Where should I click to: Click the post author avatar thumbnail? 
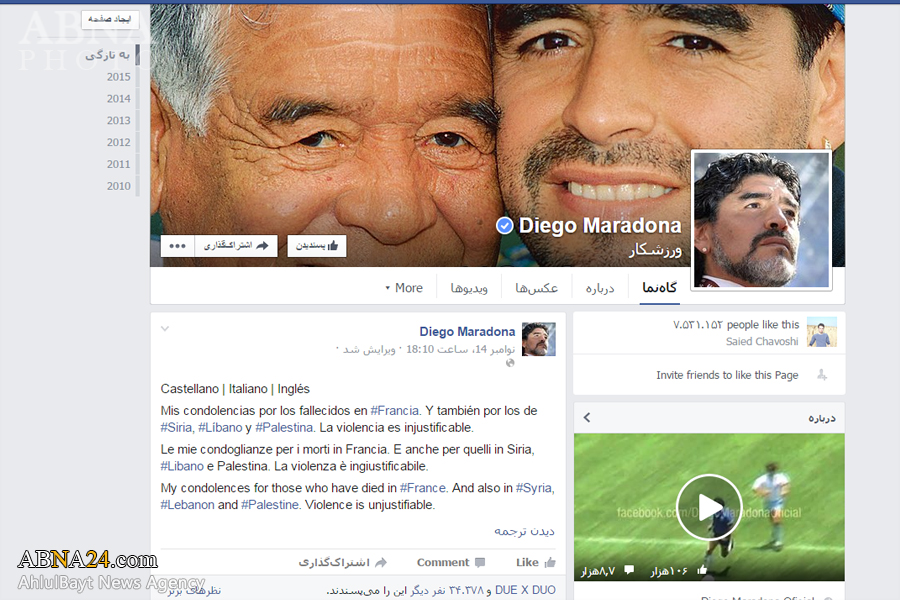538,339
